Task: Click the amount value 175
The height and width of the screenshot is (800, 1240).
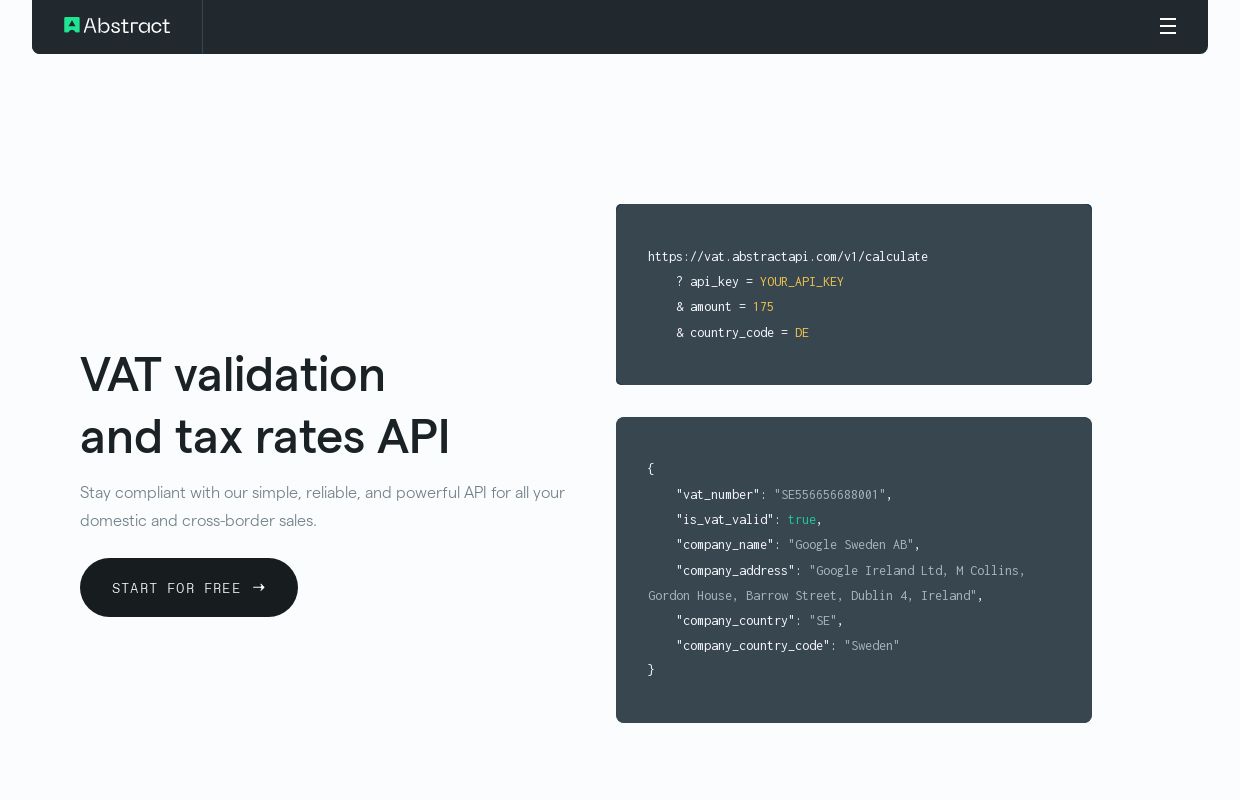Action: (x=763, y=307)
